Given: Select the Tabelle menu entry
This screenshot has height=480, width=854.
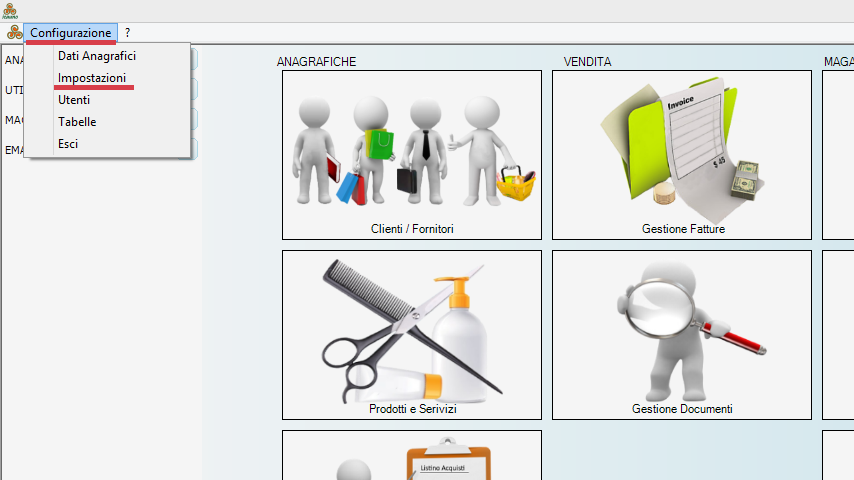Looking at the screenshot, I should click(77, 122).
